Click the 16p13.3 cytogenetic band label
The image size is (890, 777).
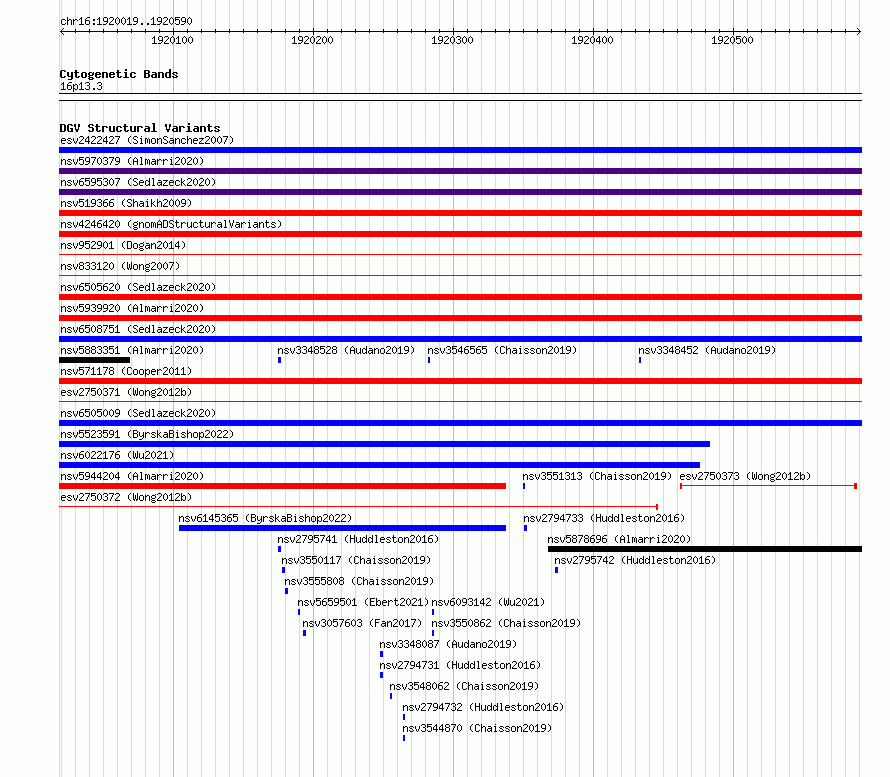coord(81,86)
